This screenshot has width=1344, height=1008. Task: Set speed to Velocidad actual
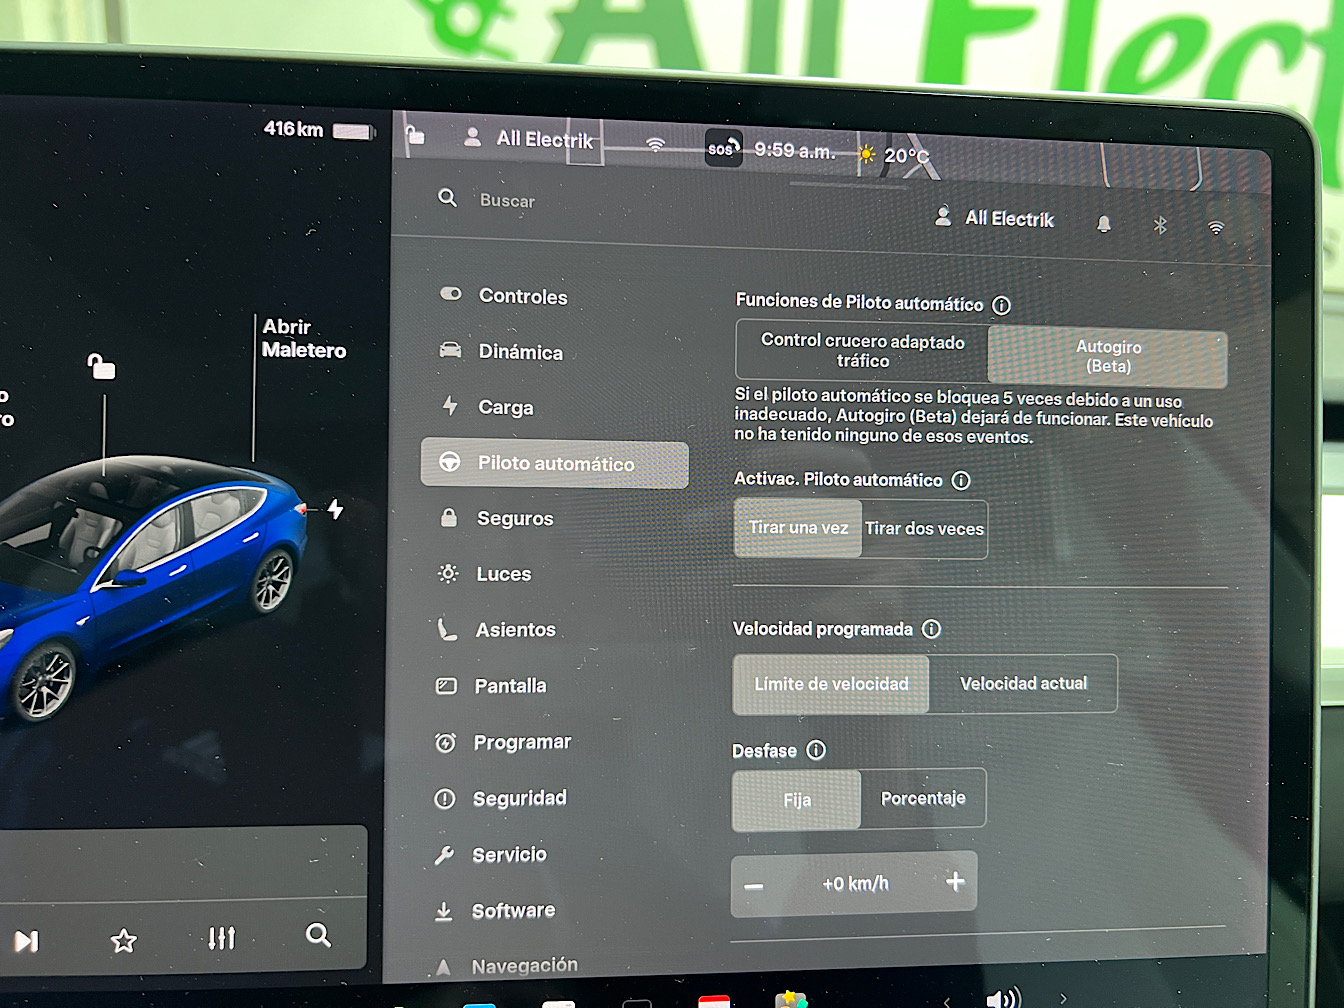tap(1023, 684)
